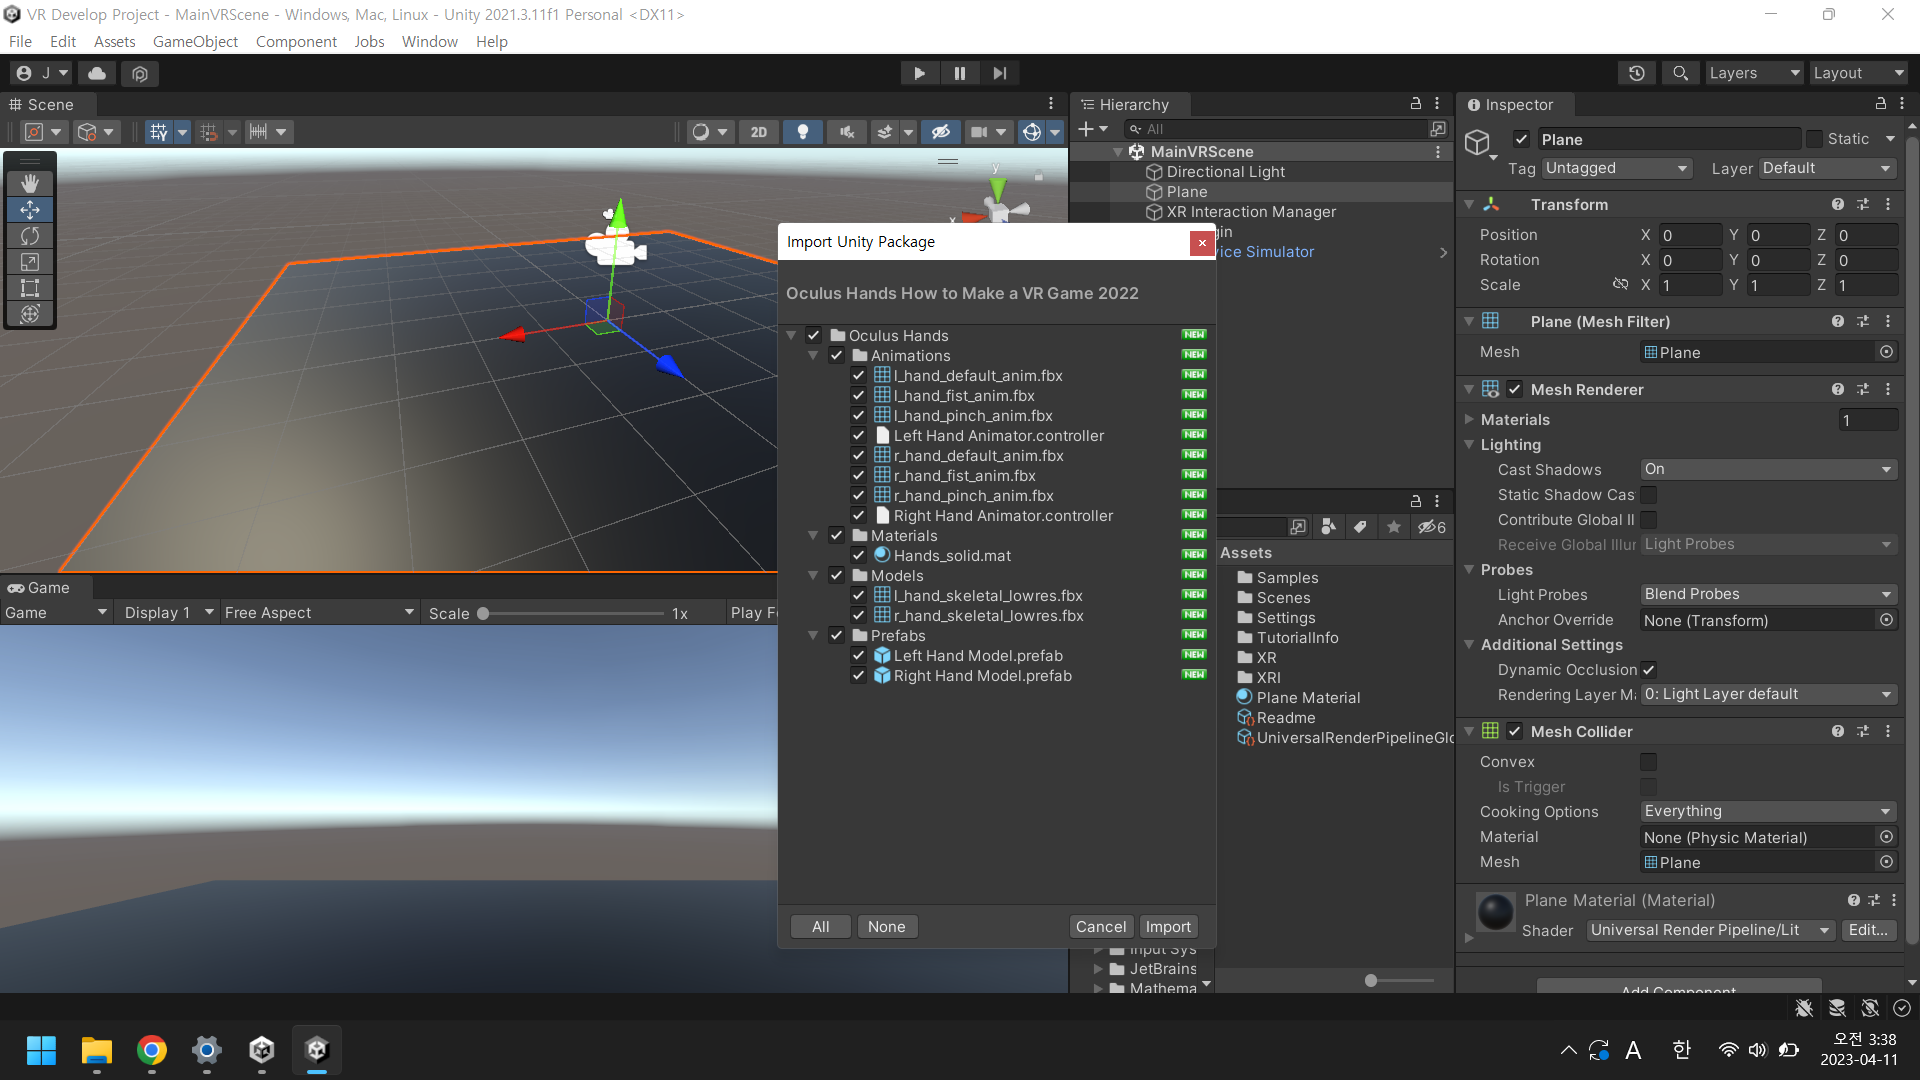The width and height of the screenshot is (1920, 1080).
Task: Select the Rect tool in Scene
Action: pos(30,288)
